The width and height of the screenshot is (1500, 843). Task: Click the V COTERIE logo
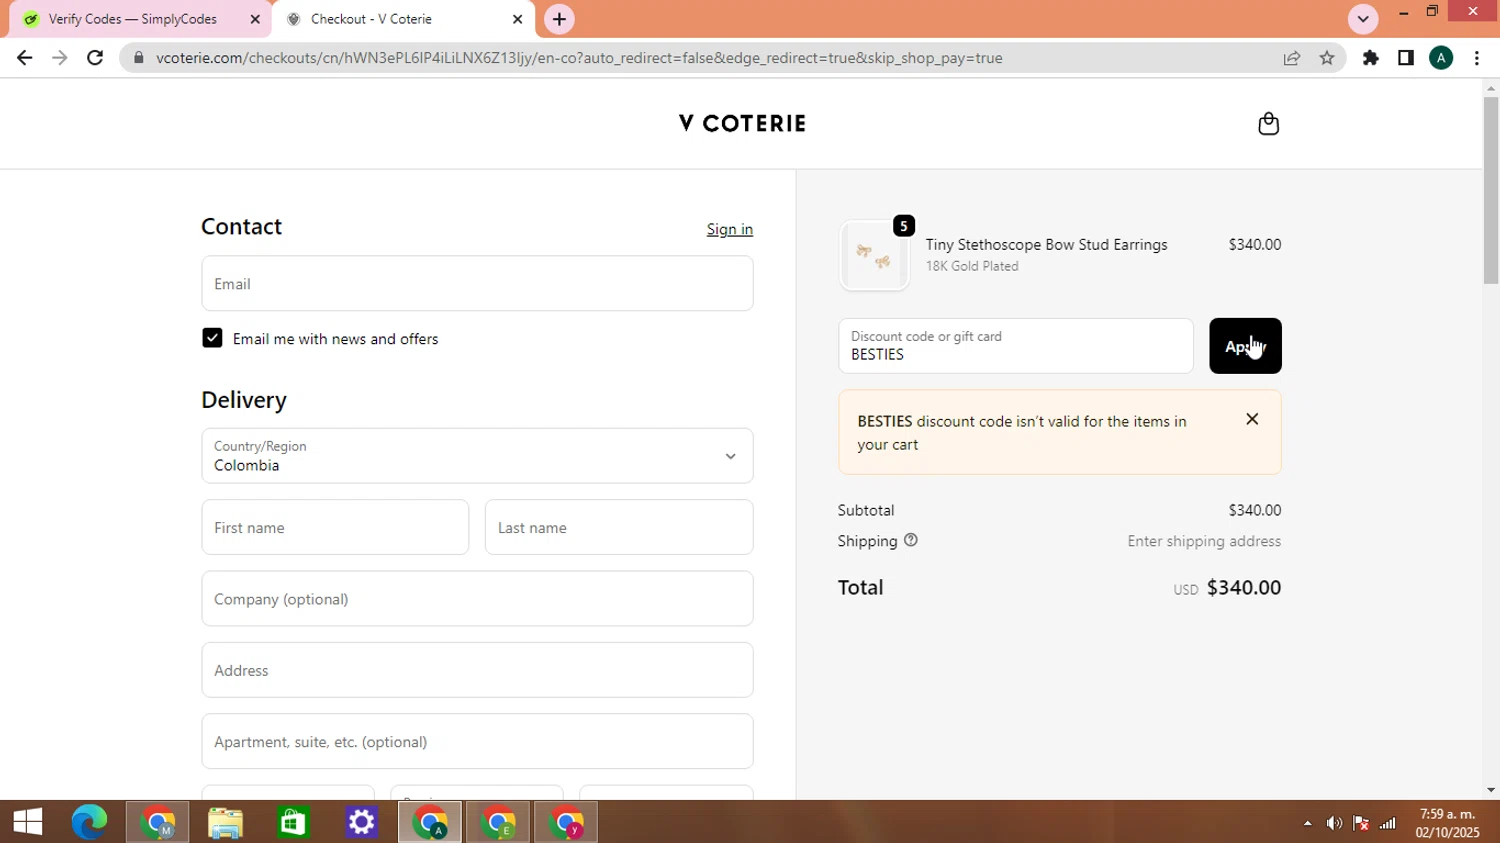[x=742, y=123]
